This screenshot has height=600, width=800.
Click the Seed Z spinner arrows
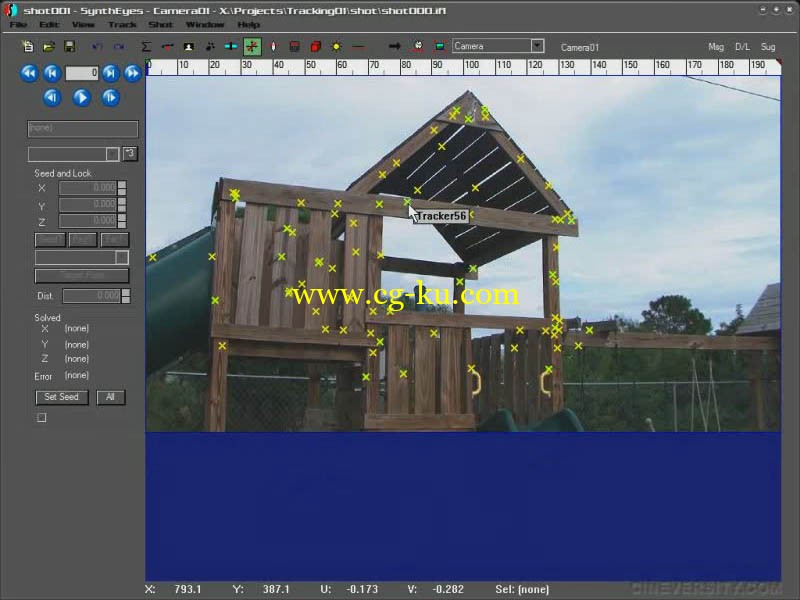click(122, 221)
